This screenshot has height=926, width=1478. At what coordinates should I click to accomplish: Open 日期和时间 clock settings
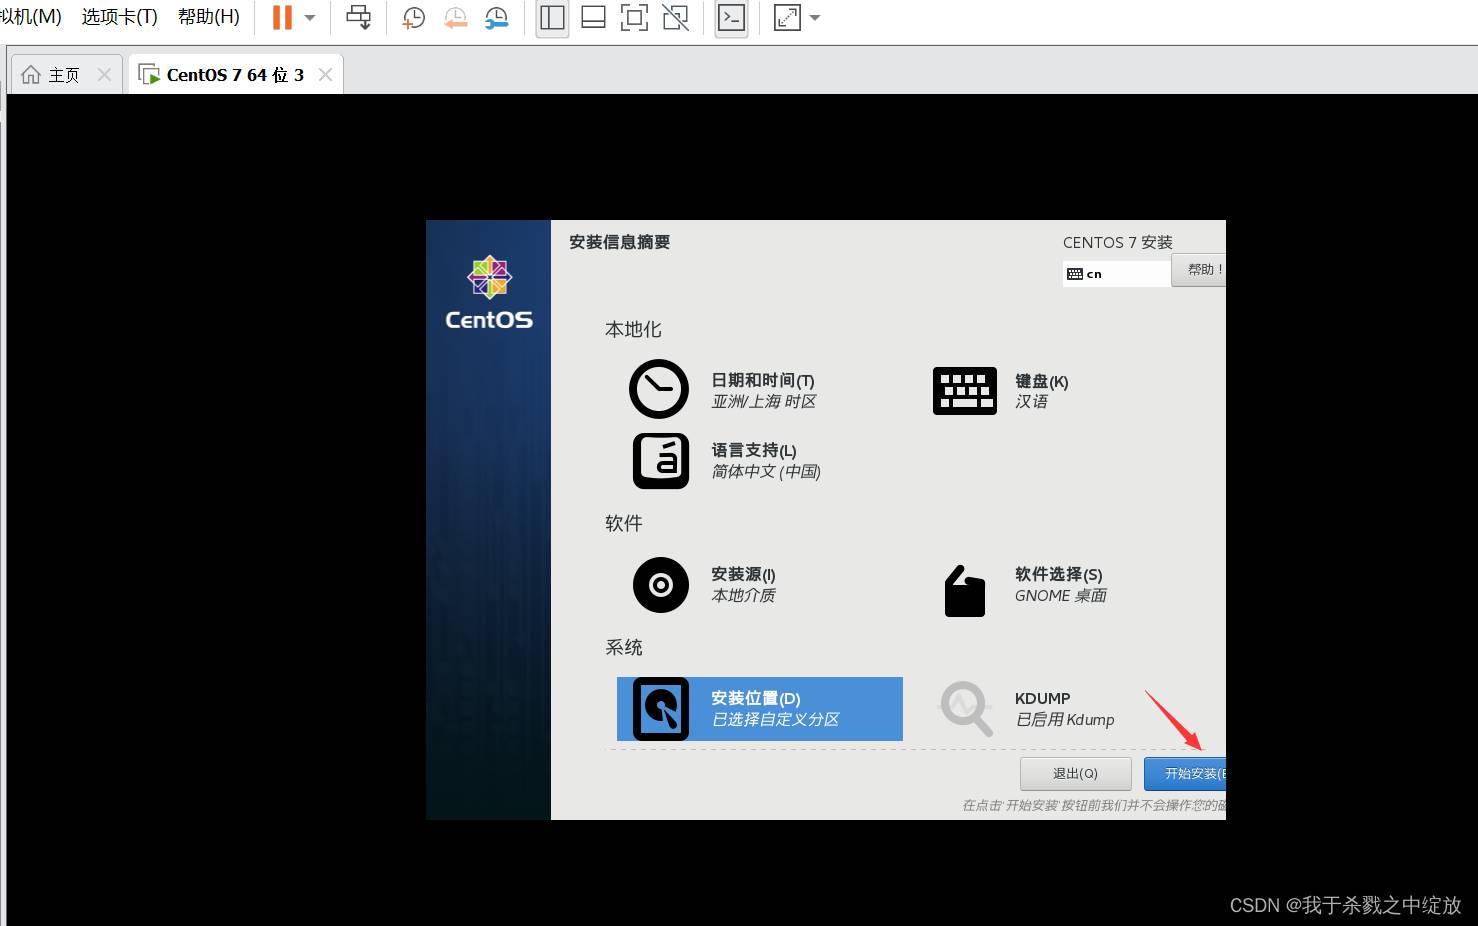pos(722,390)
